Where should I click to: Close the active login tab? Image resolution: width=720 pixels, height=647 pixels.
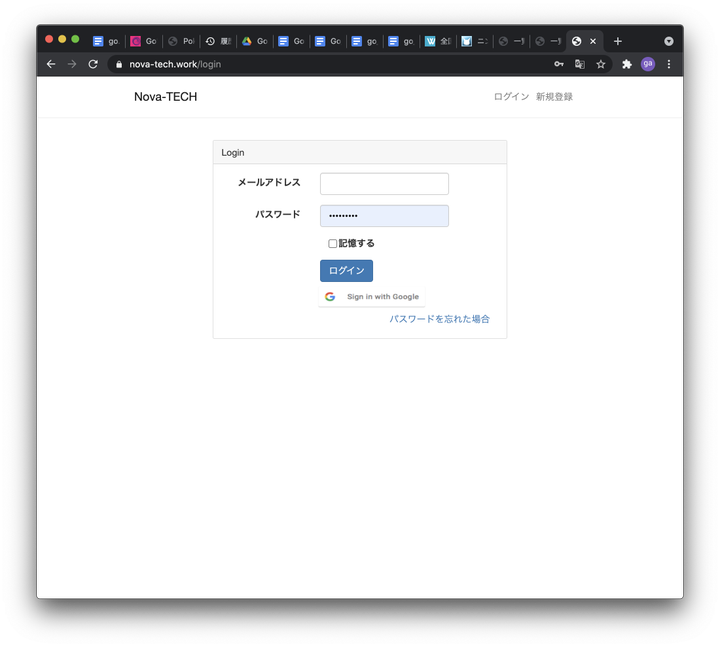click(x=593, y=41)
